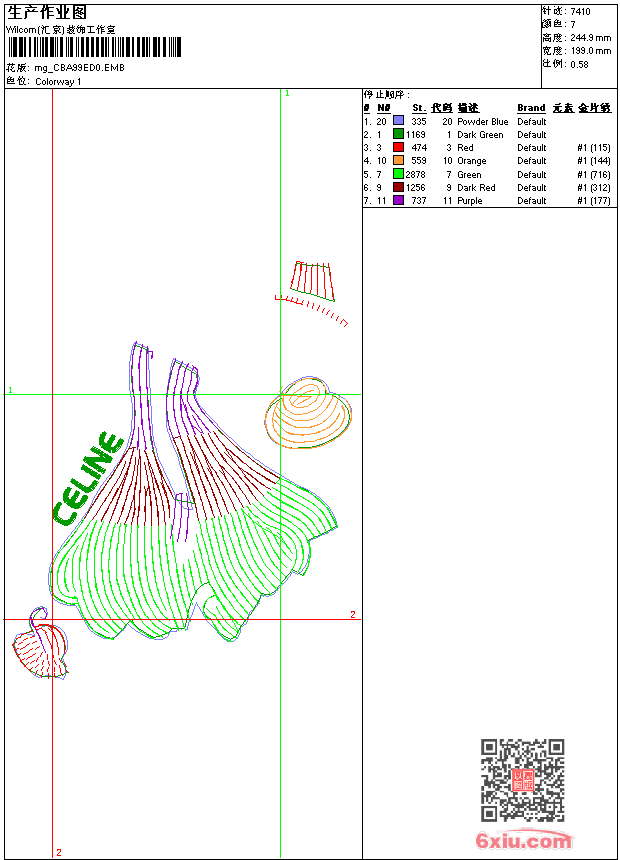
Task: Click stitch count '474' in the Red row
Action: pyautogui.click(x=419, y=148)
